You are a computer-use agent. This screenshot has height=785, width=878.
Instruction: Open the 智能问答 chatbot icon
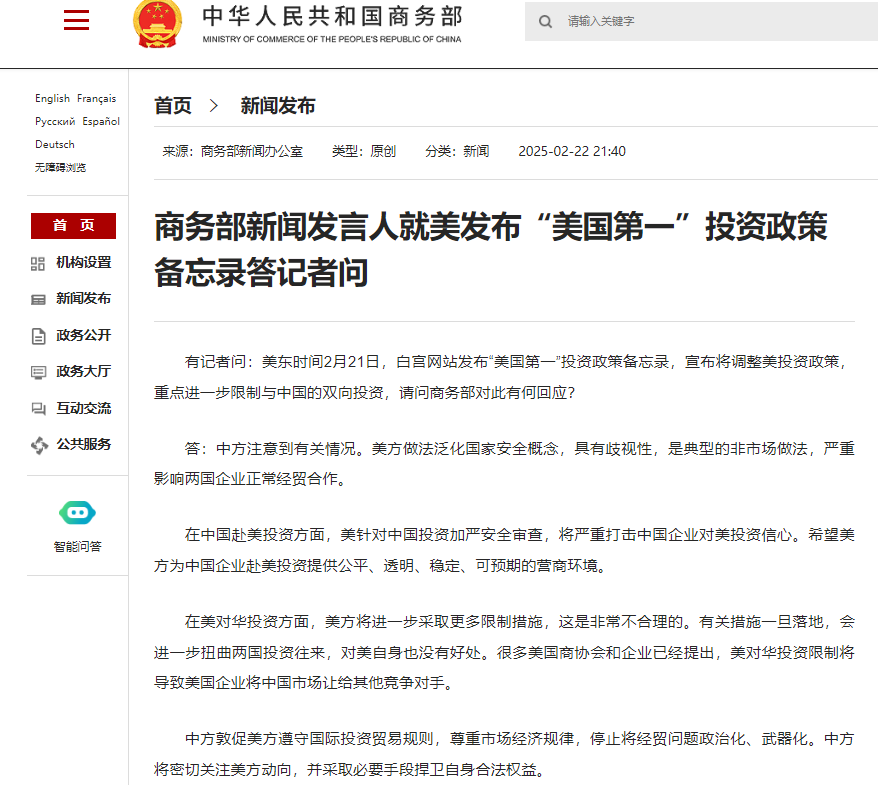point(77,513)
